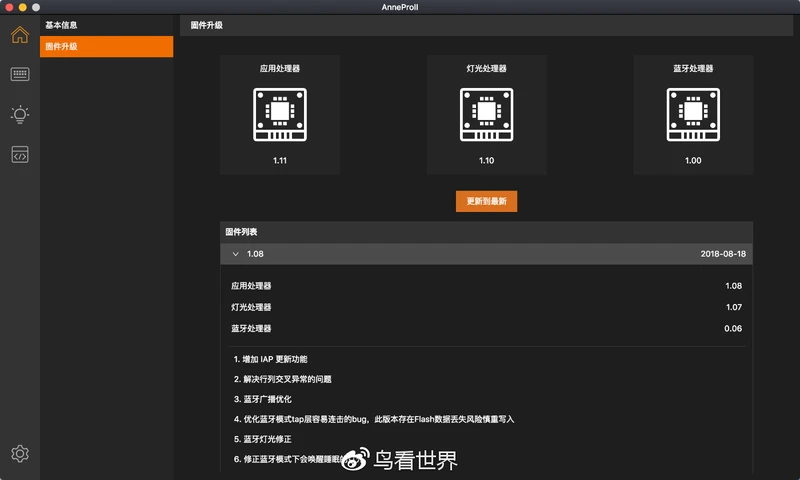800x480 pixels.
Task: Open settings gear in sidebar
Action: coord(20,453)
